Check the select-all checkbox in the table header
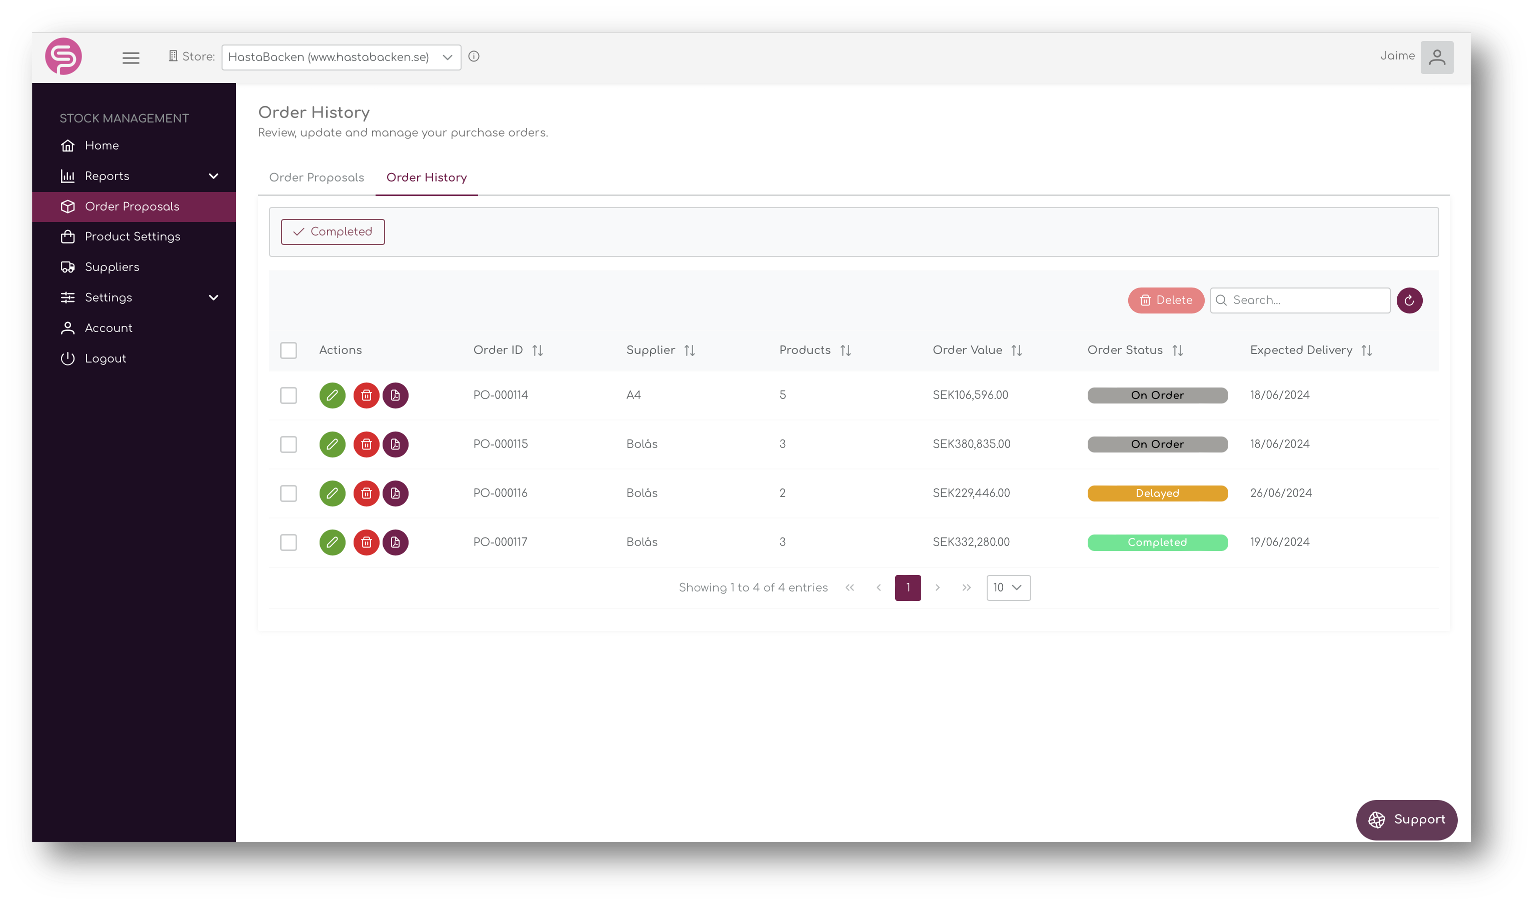 coord(288,350)
